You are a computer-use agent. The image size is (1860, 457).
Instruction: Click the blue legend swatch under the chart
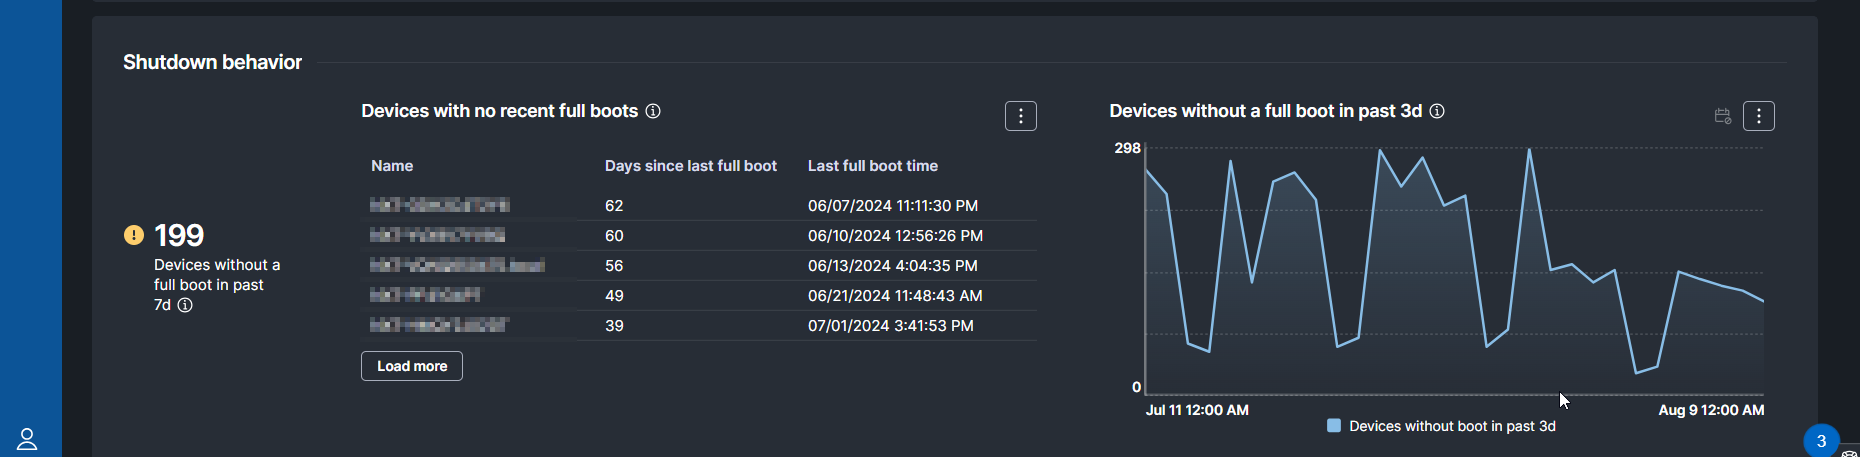tap(1333, 426)
